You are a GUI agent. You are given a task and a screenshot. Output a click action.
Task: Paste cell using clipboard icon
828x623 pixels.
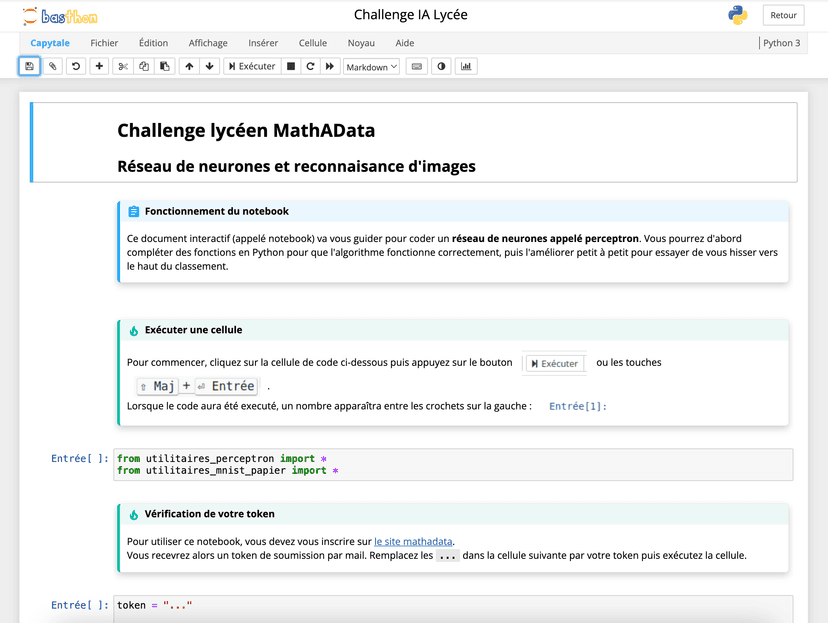click(x=165, y=66)
